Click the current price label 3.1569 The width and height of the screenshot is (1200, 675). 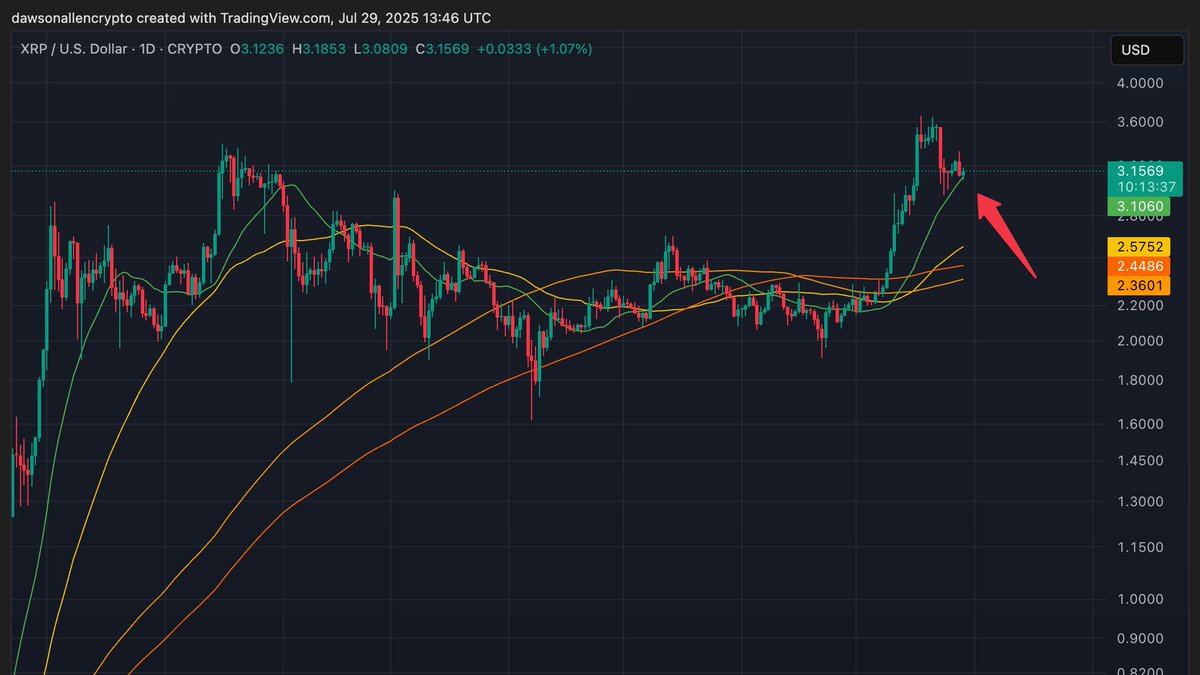pos(1141,172)
